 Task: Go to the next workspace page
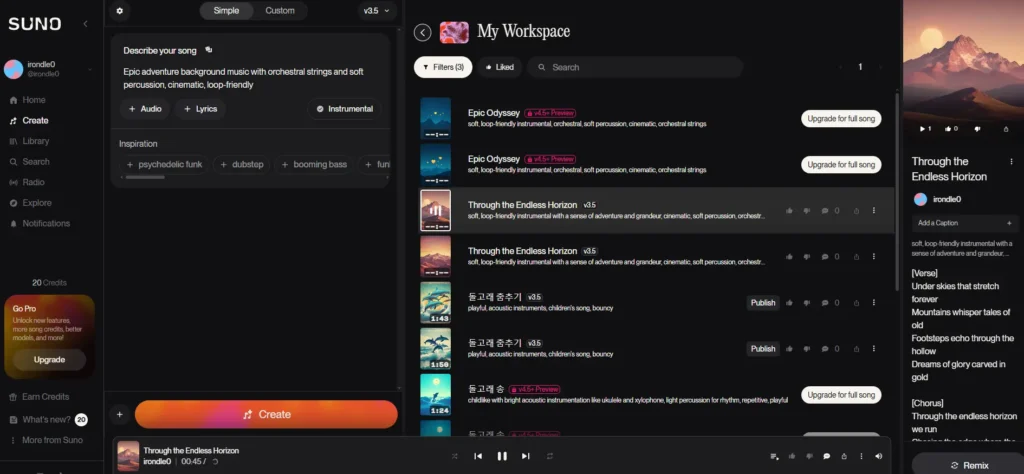880,67
